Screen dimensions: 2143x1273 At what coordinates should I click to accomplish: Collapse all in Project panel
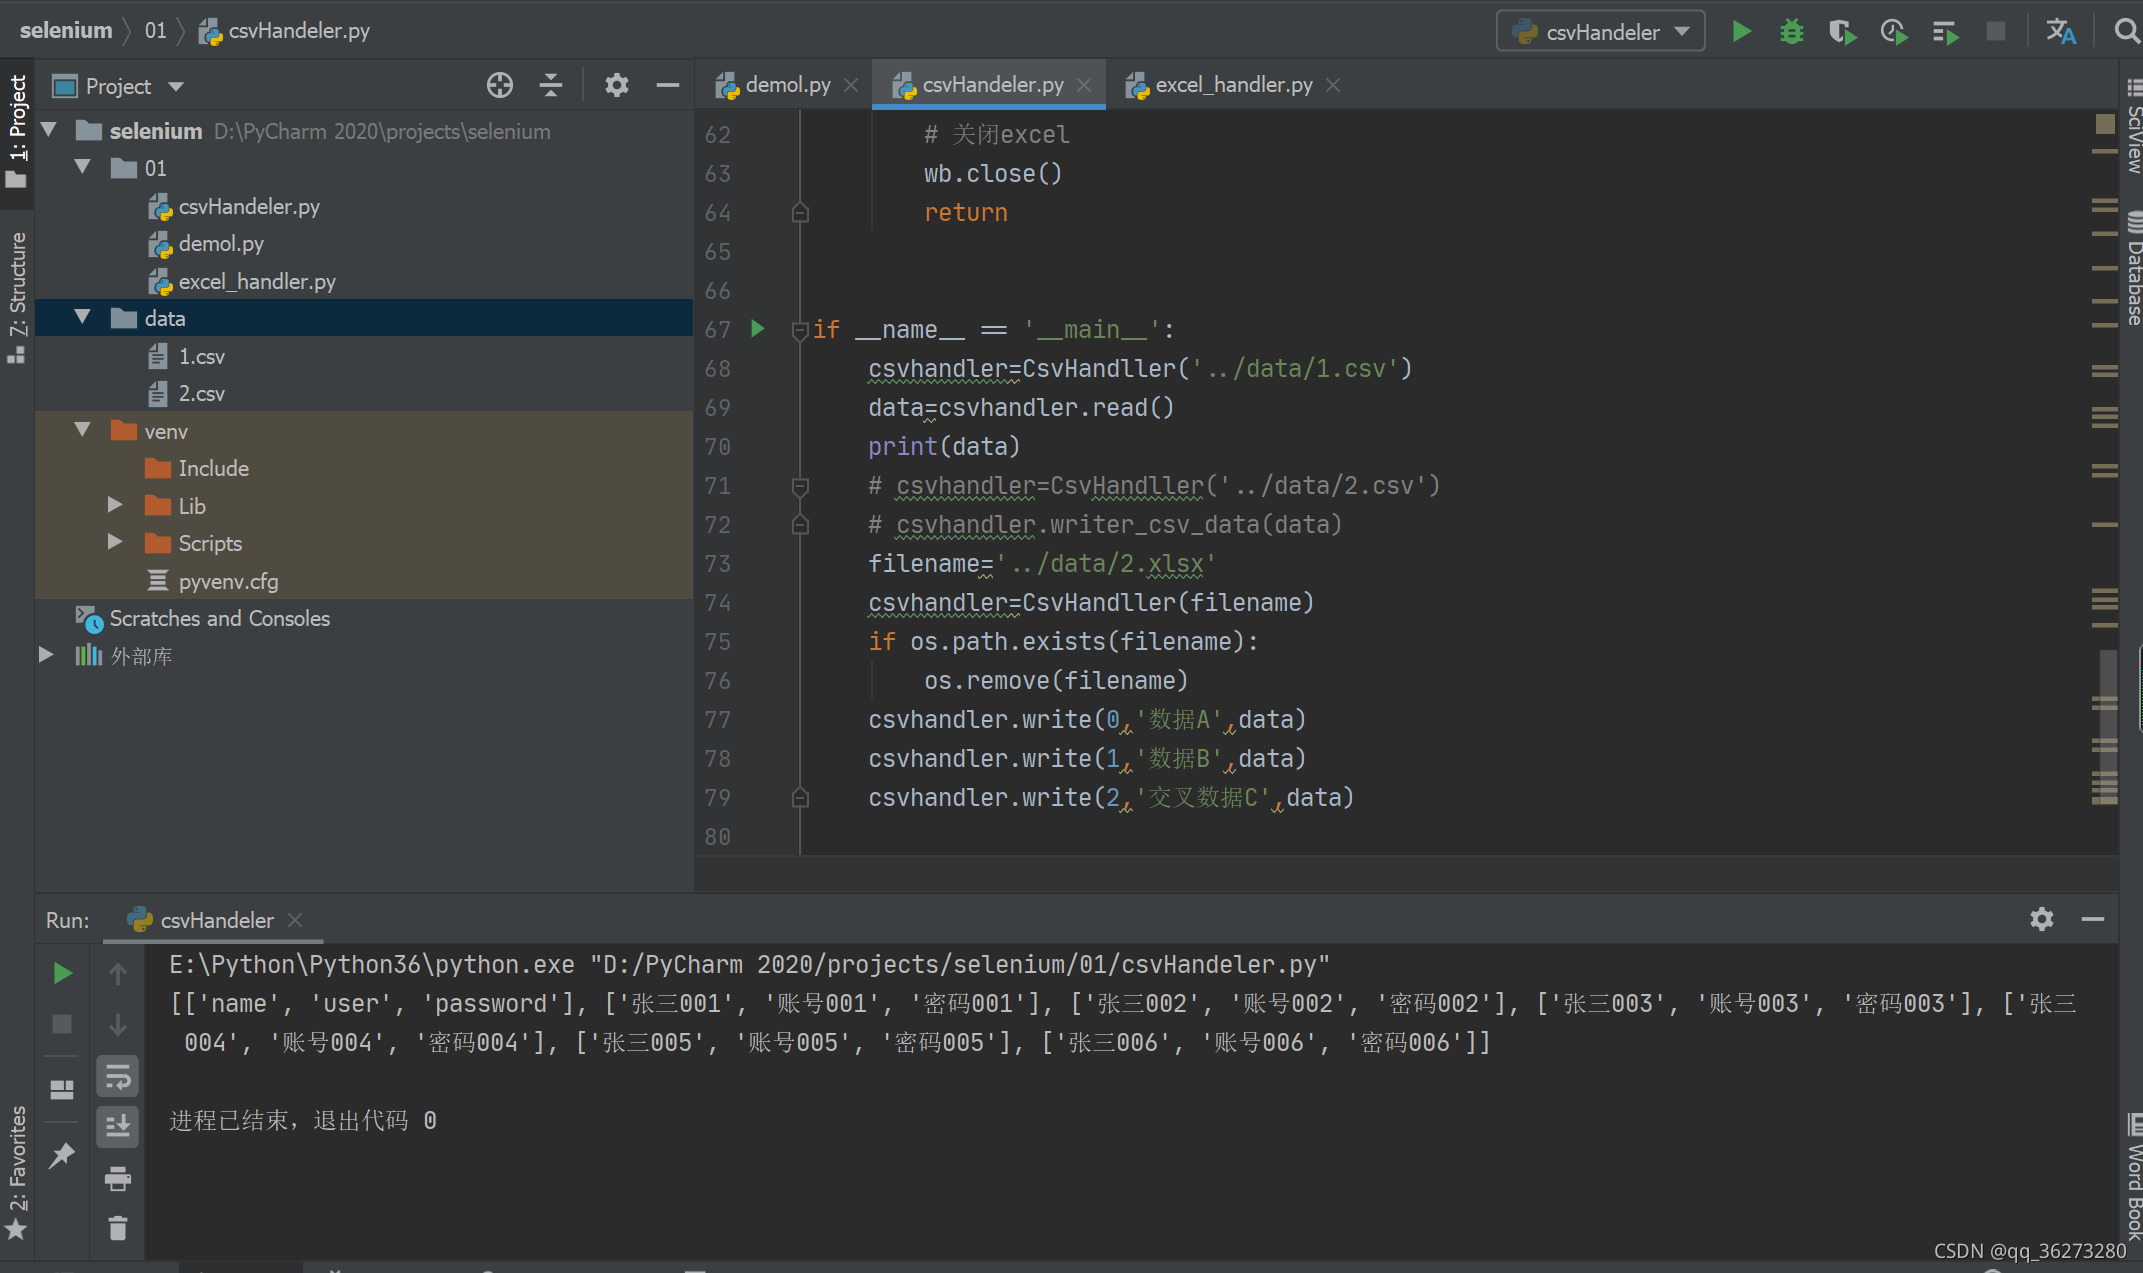[x=551, y=86]
